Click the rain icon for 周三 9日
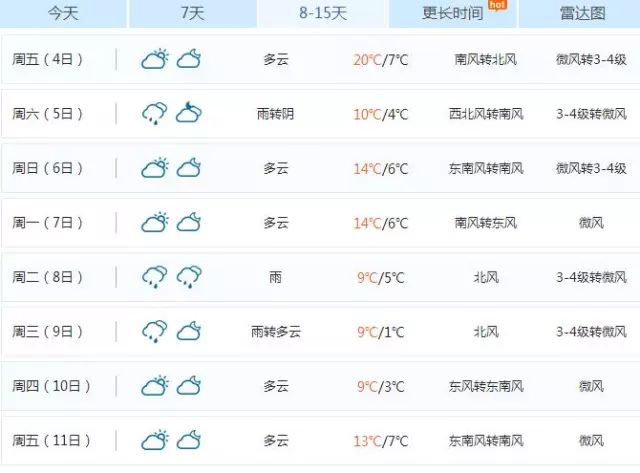 point(155,331)
